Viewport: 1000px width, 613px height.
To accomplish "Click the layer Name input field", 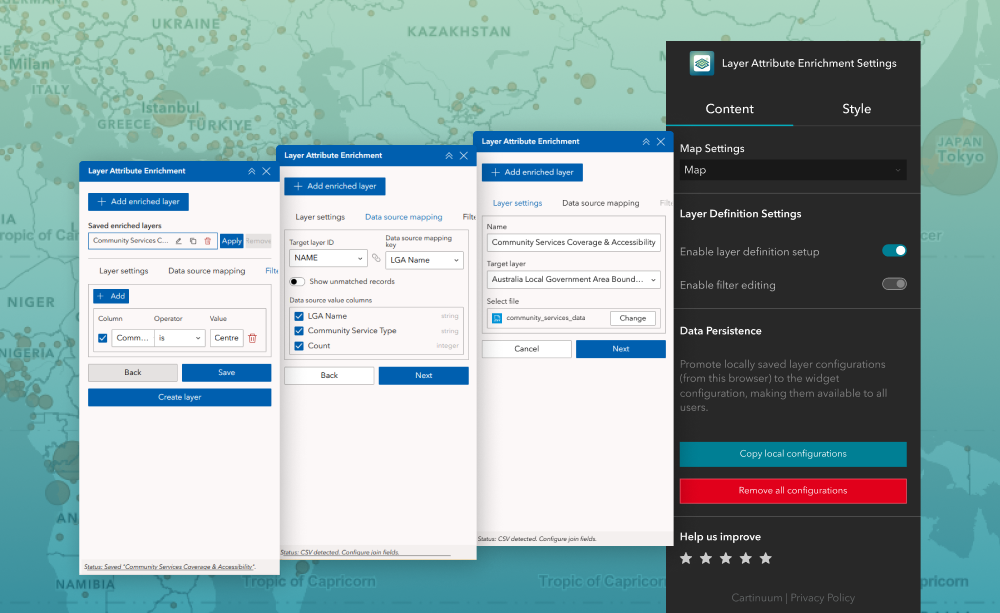I will pyautogui.click(x=574, y=242).
